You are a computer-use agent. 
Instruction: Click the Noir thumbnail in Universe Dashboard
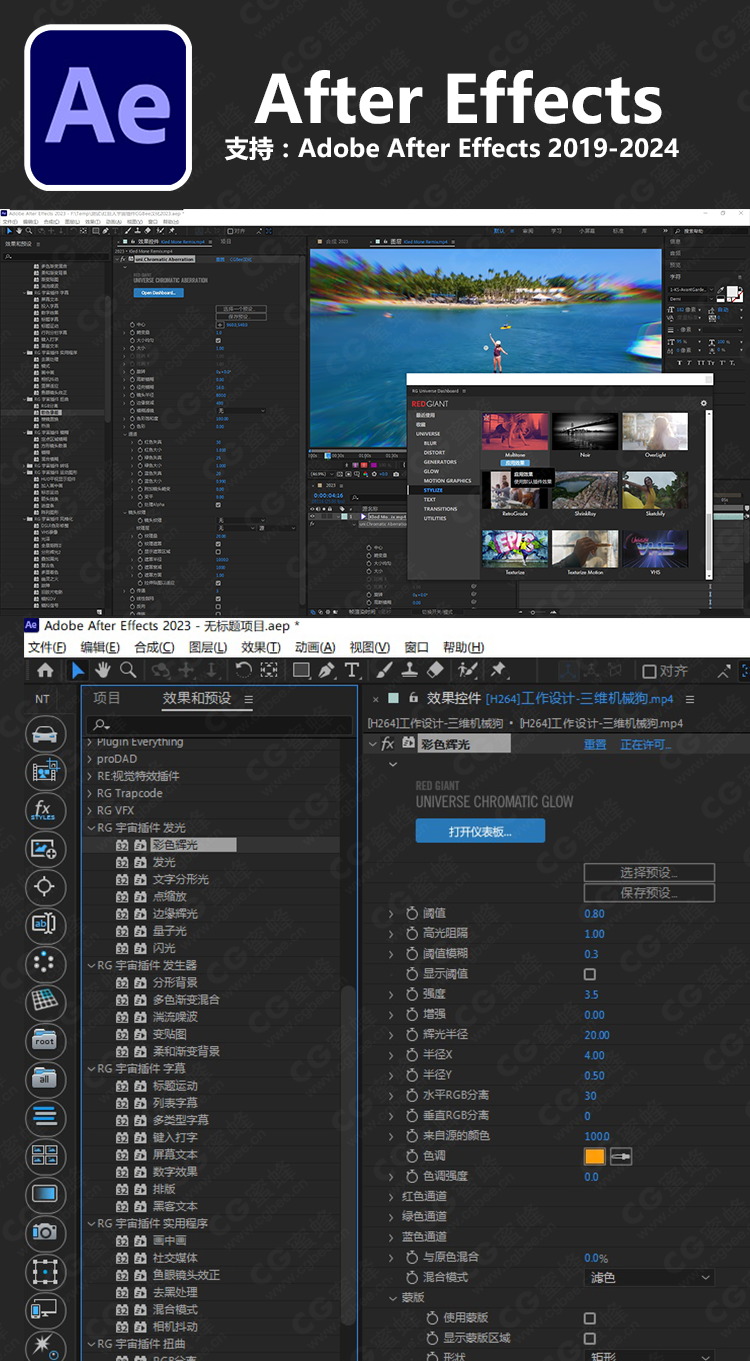(x=585, y=431)
